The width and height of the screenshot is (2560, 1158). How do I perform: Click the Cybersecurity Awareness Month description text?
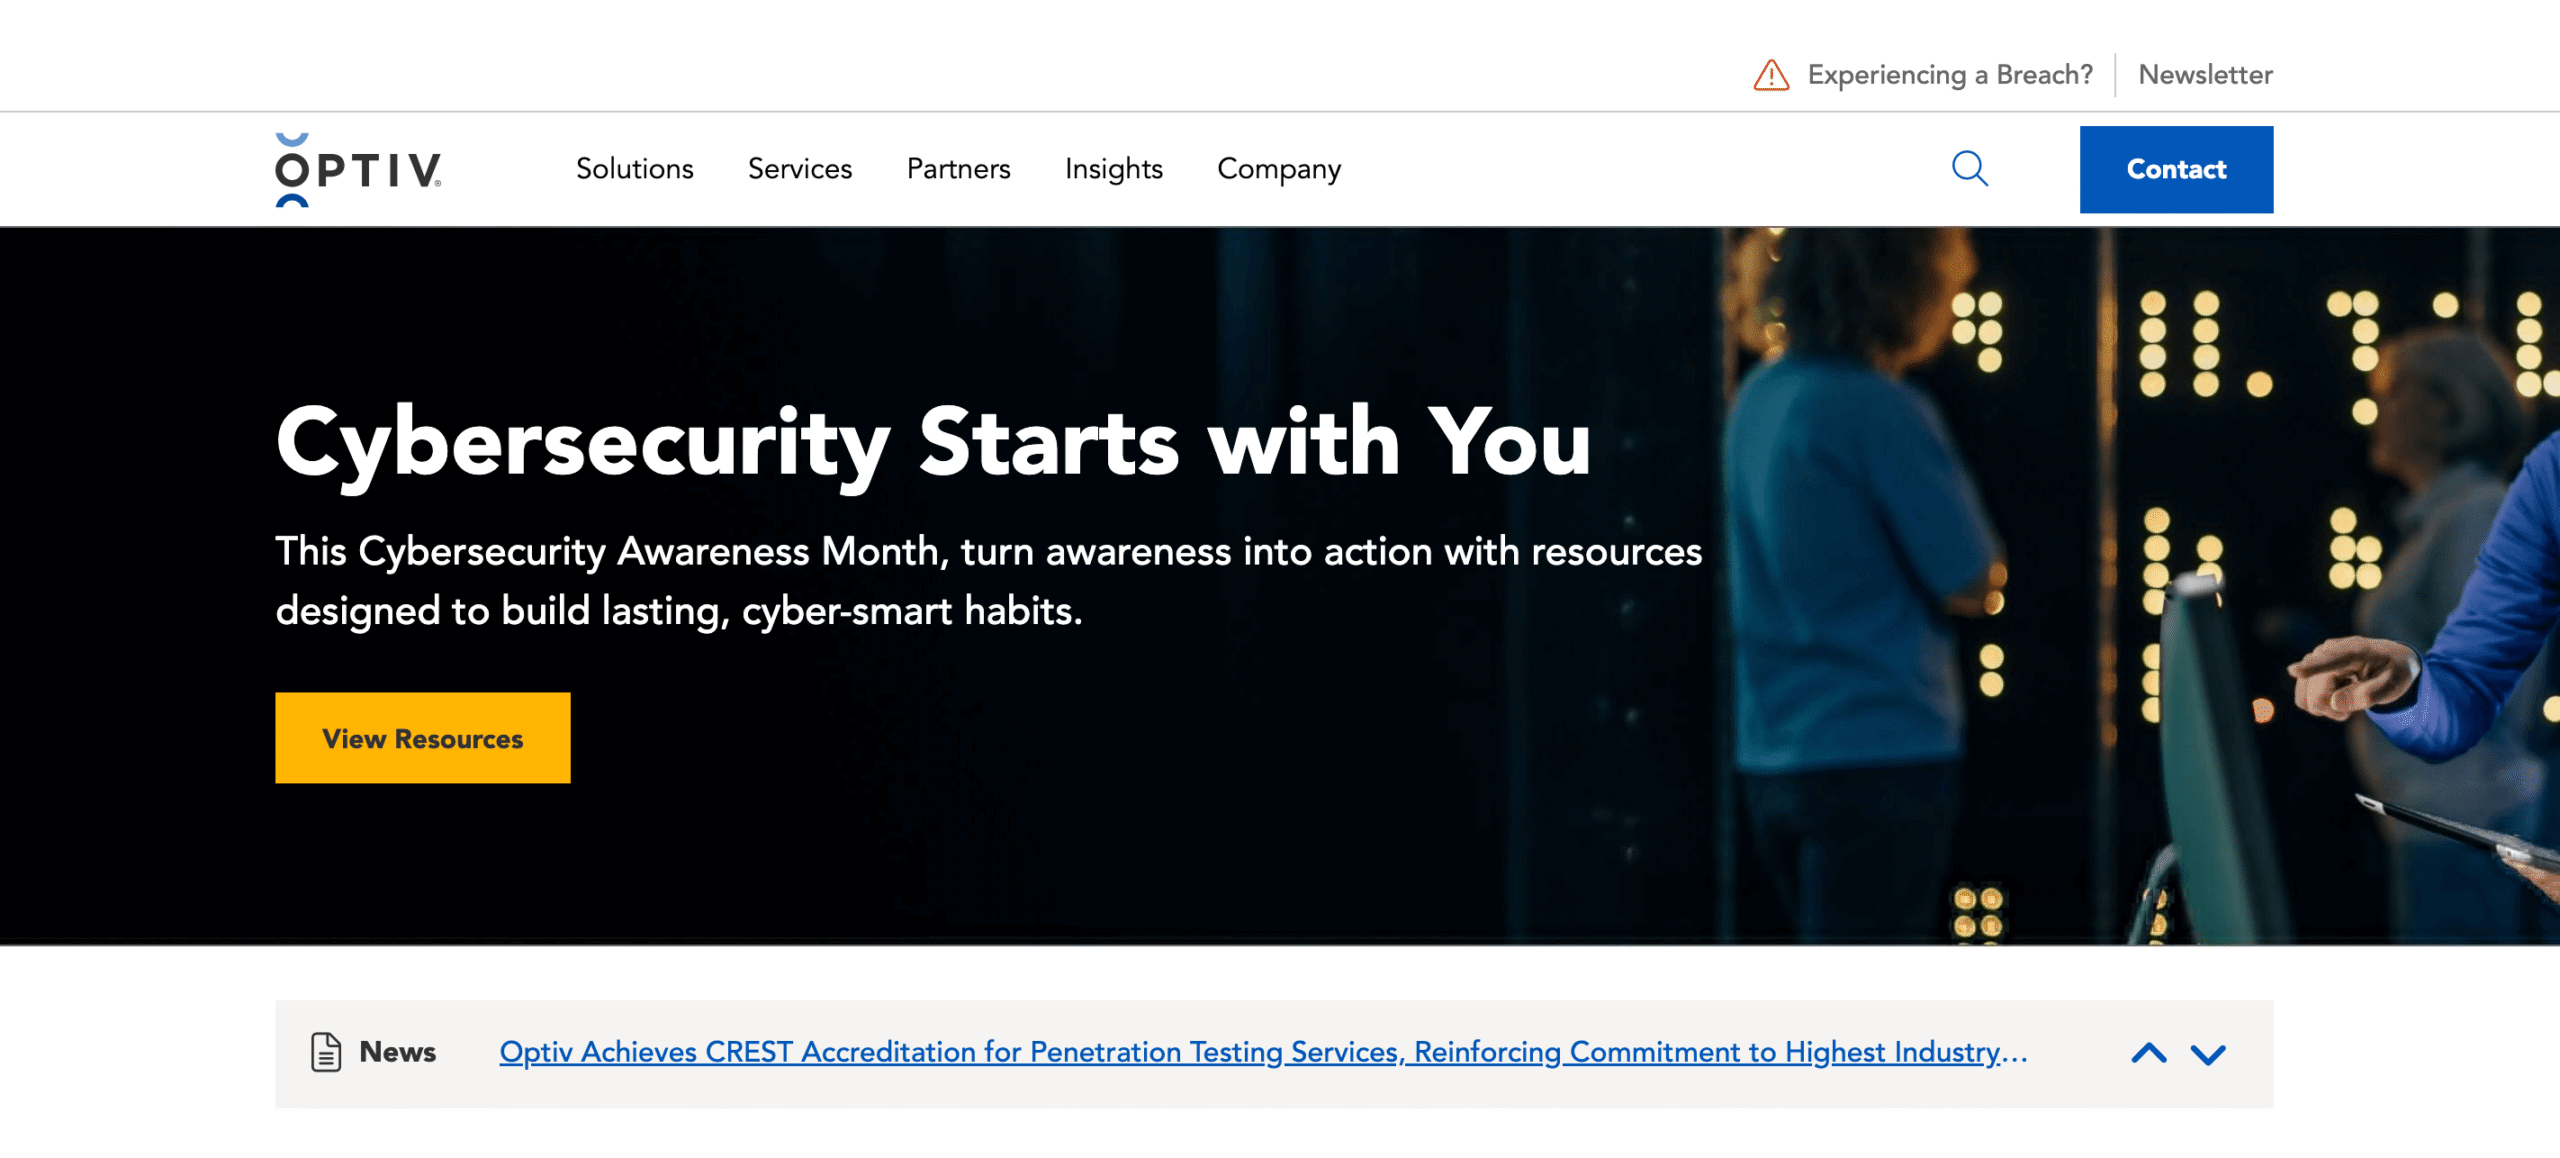988,581
